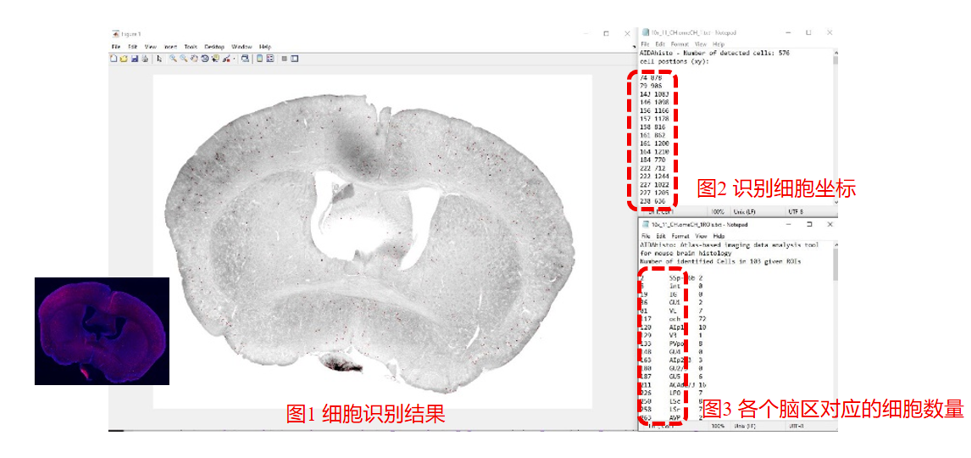Click Save Figure icon in Figure 1 toolbar

(134, 59)
